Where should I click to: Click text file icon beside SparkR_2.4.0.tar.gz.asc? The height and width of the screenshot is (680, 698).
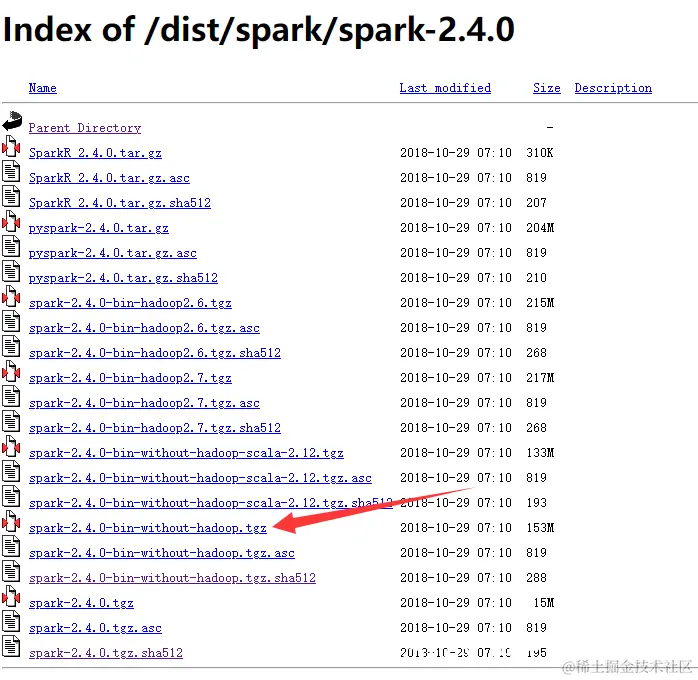click(11, 171)
